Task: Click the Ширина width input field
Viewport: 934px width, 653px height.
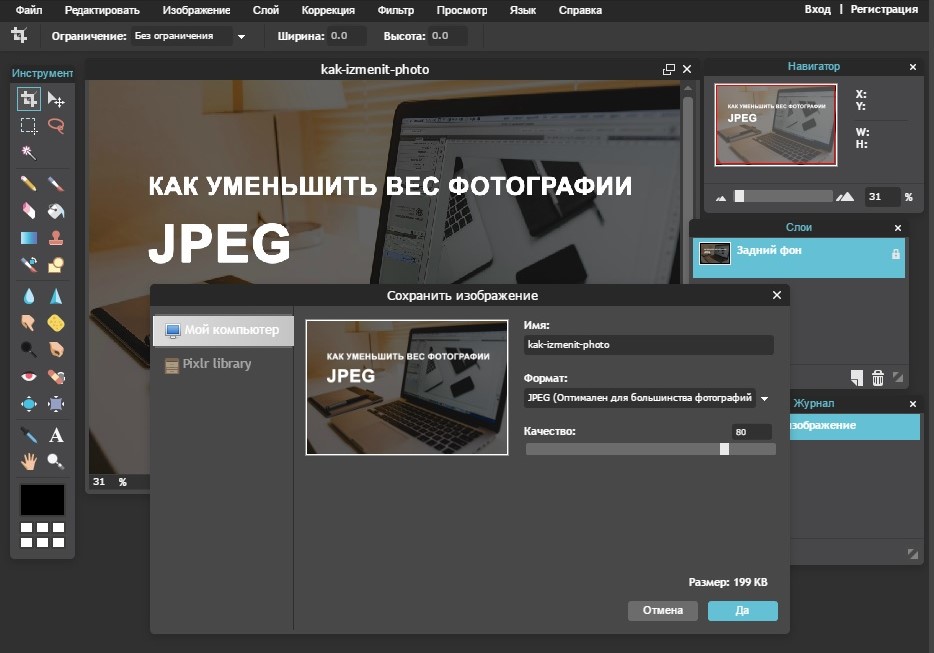Action: (346, 36)
